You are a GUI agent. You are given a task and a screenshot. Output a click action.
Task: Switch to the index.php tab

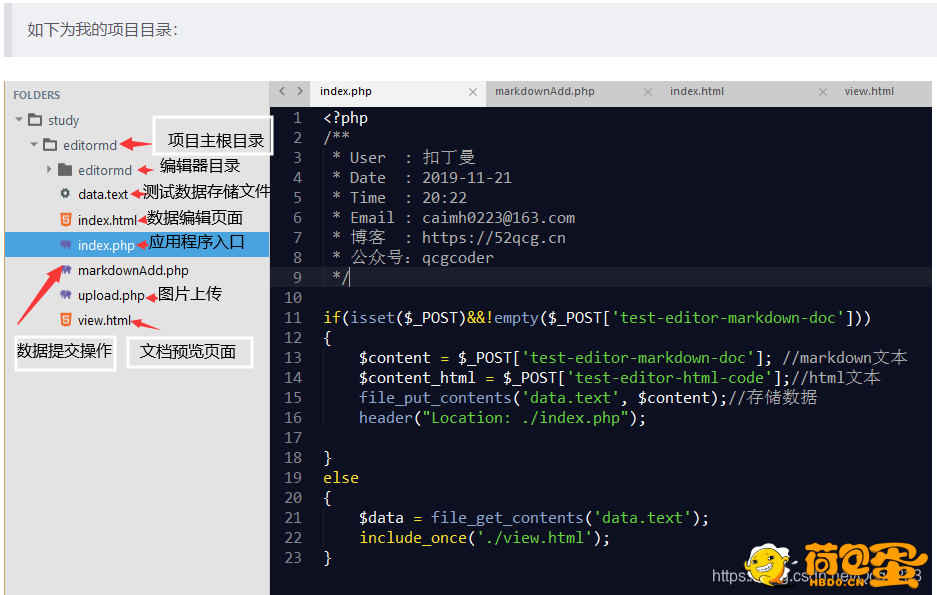[346, 91]
